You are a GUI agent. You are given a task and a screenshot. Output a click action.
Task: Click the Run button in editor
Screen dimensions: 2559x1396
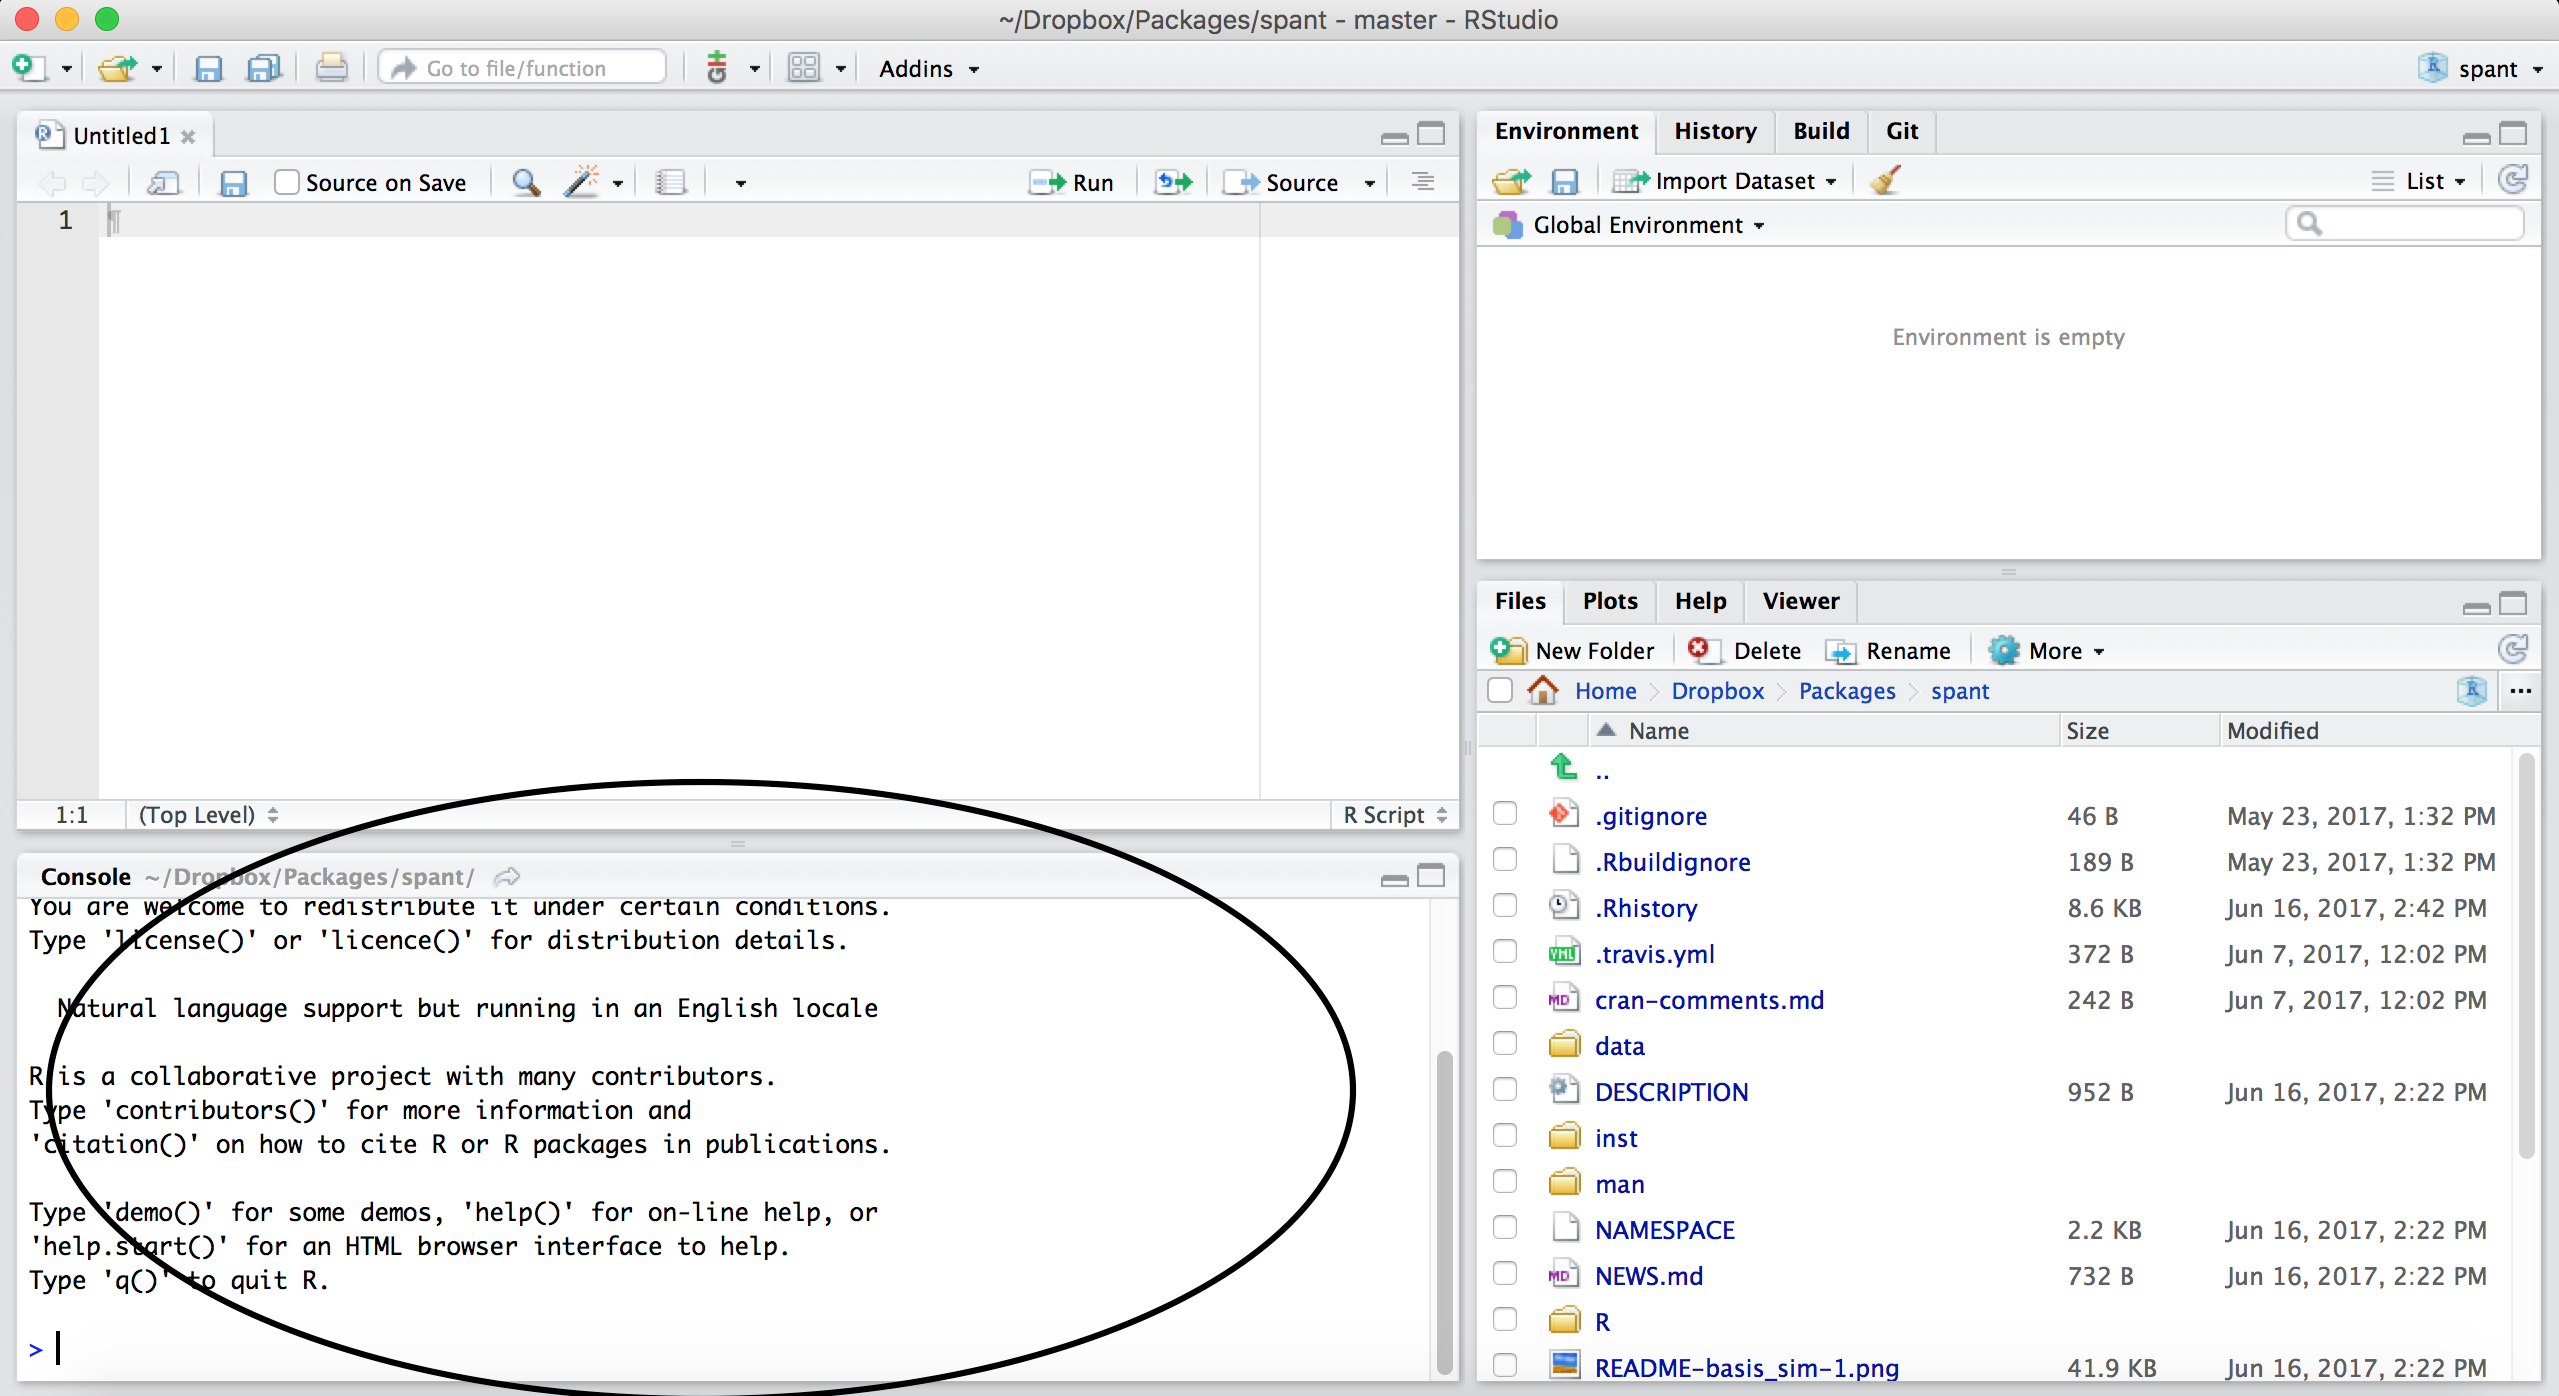pyautogui.click(x=1073, y=183)
